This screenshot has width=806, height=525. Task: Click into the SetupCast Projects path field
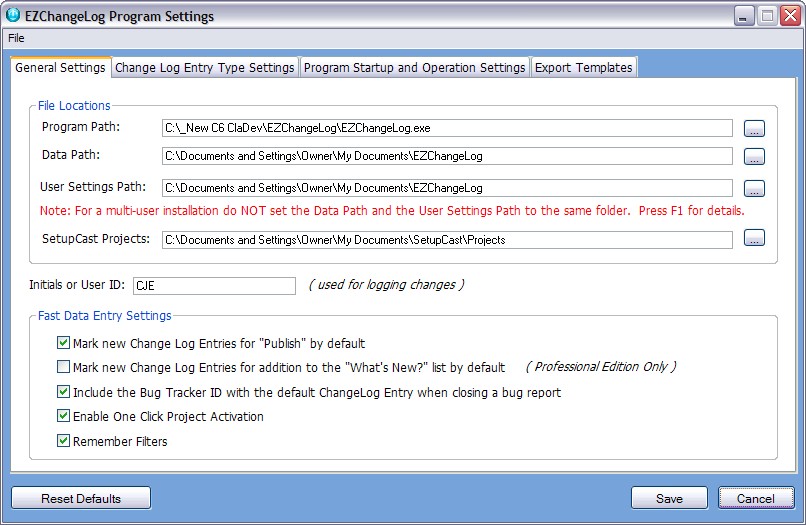click(447, 240)
